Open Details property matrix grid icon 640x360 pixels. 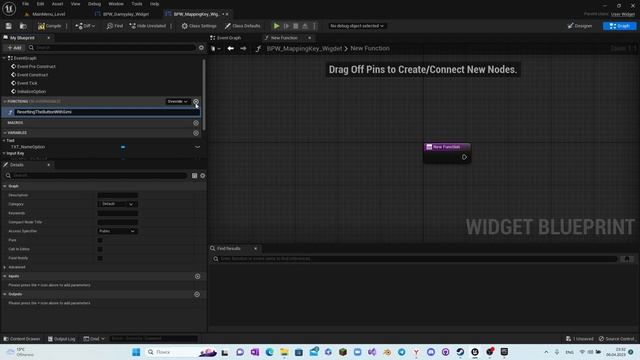pos(194,176)
